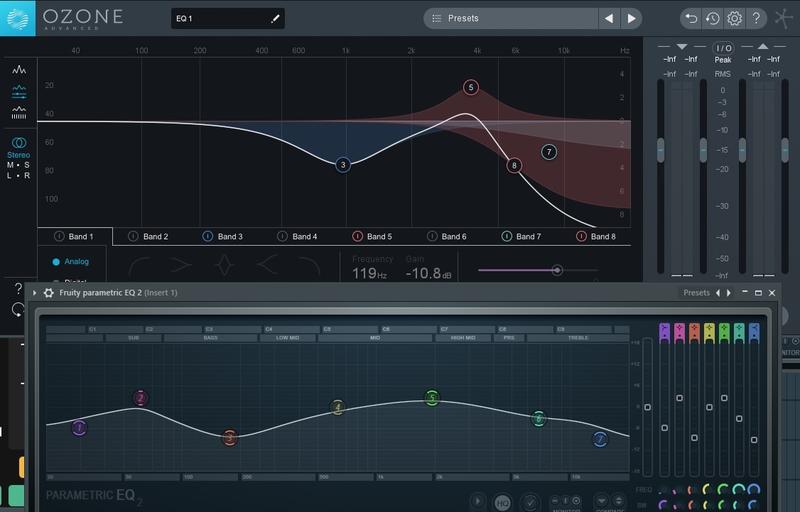The height and width of the screenshot is (512, 800).
Task: Open Ozone help question mark in header
Action: 756,18
